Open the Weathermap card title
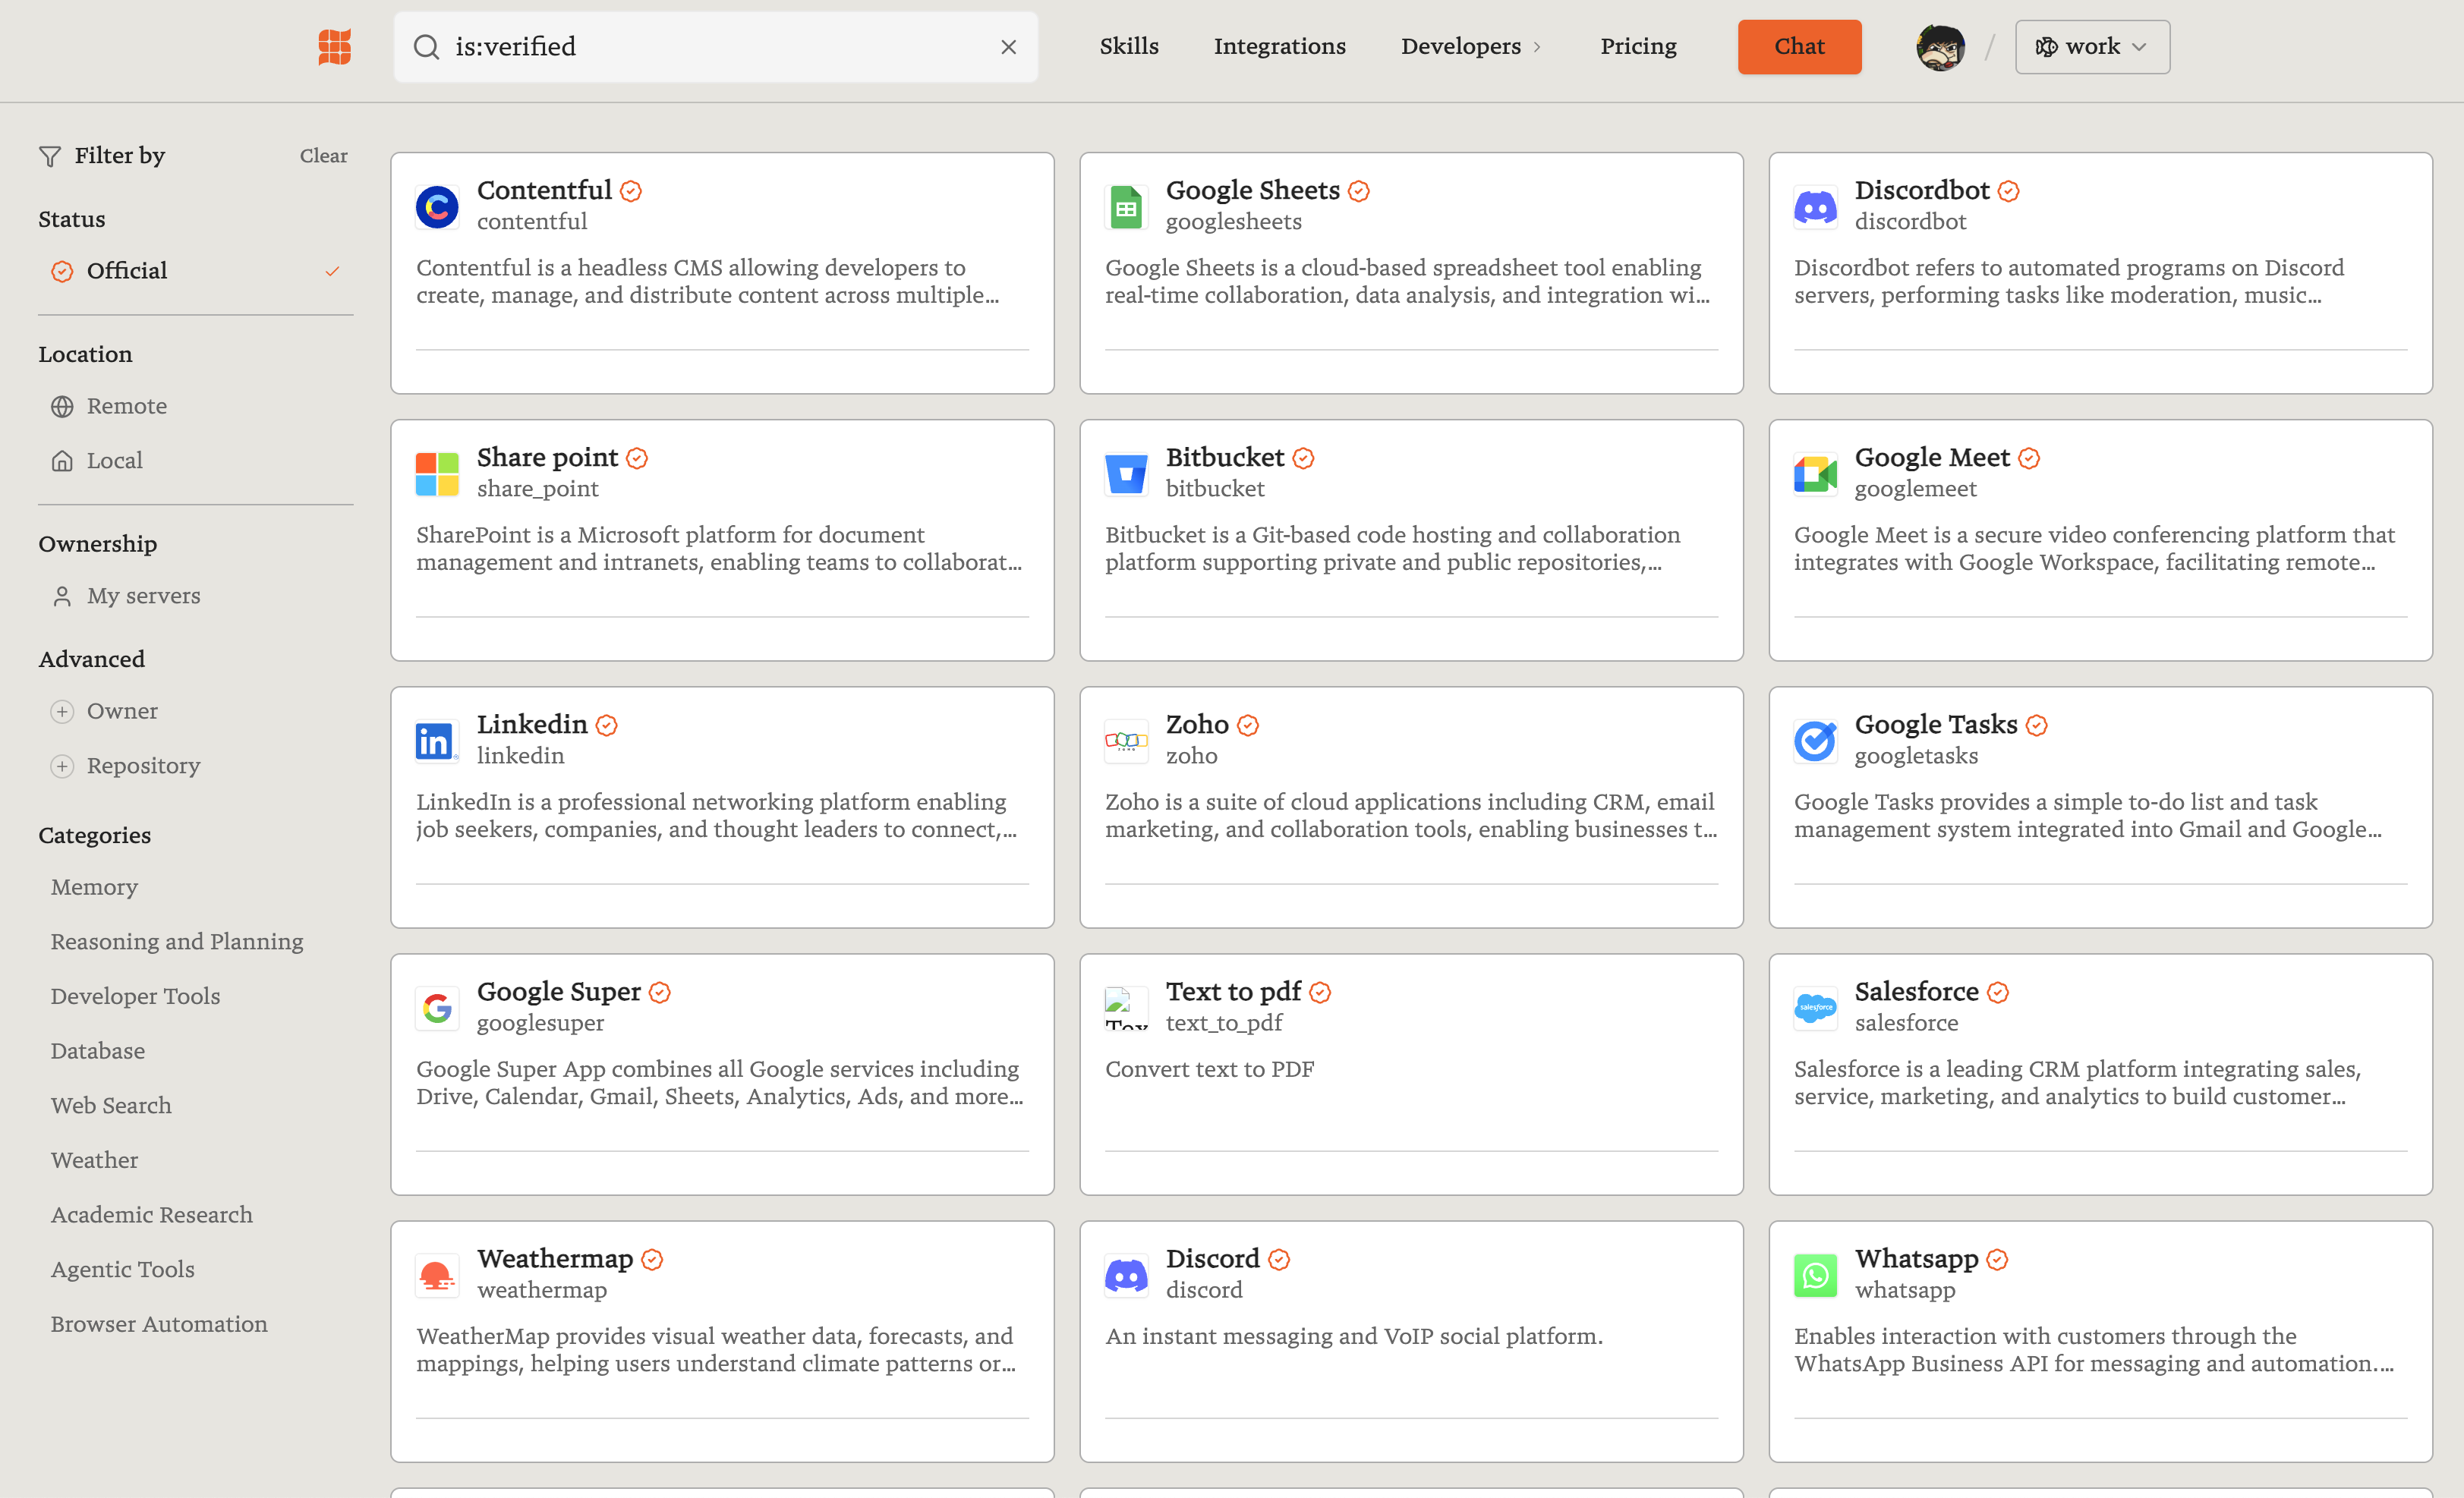Viewport: 2464px width, 1498px height. click(555, 1259)
